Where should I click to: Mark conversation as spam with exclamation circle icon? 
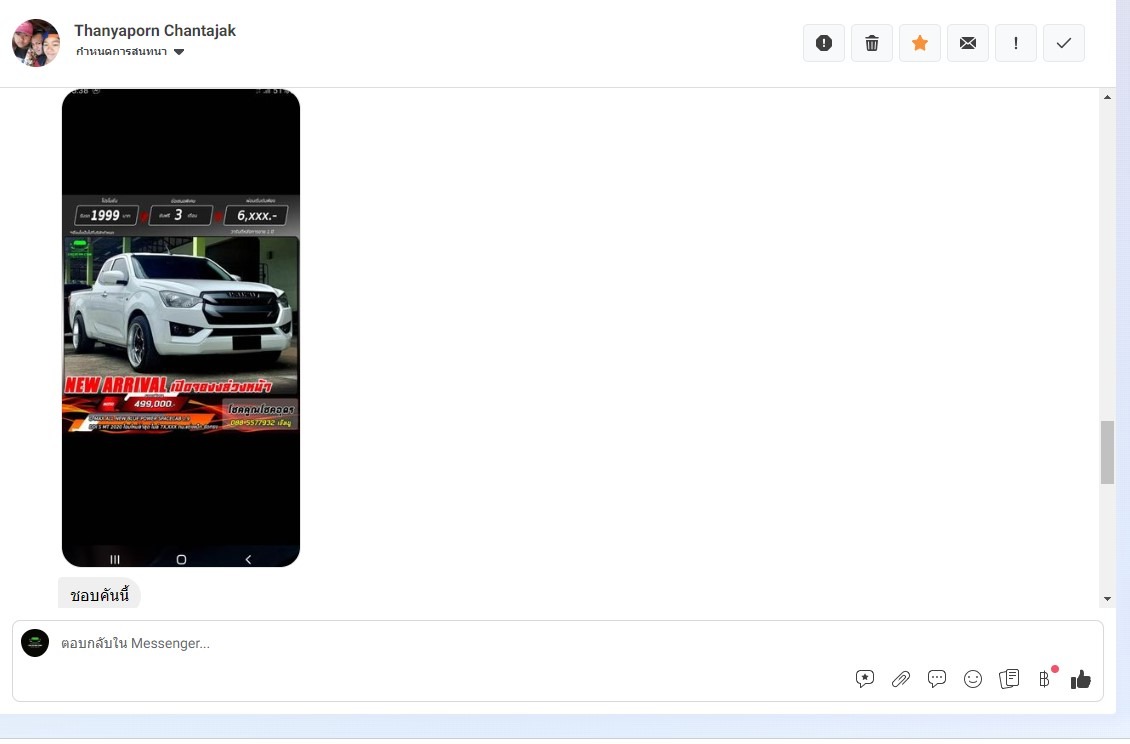coord(824,43)
